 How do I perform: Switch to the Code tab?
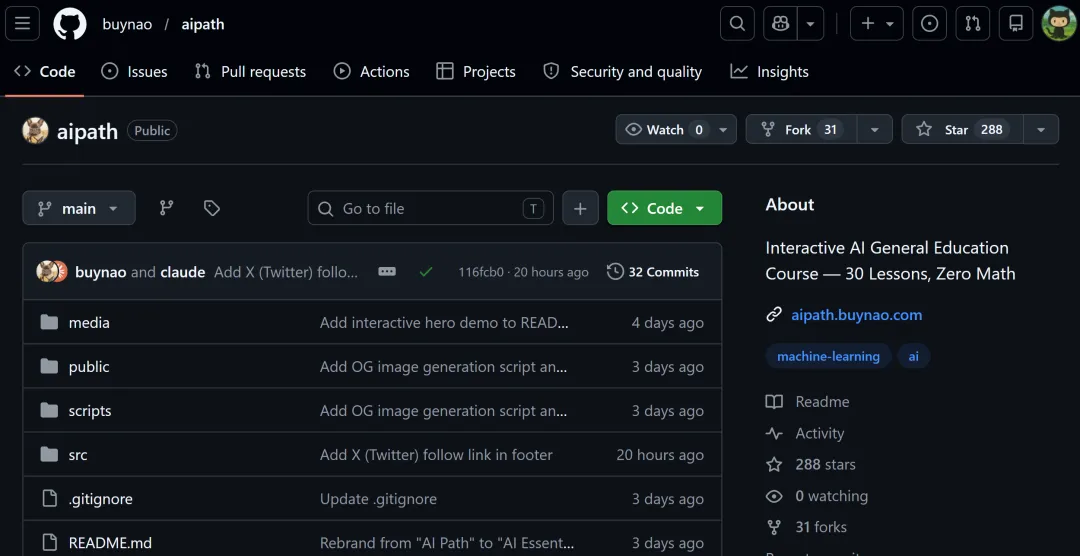point(45,72)
